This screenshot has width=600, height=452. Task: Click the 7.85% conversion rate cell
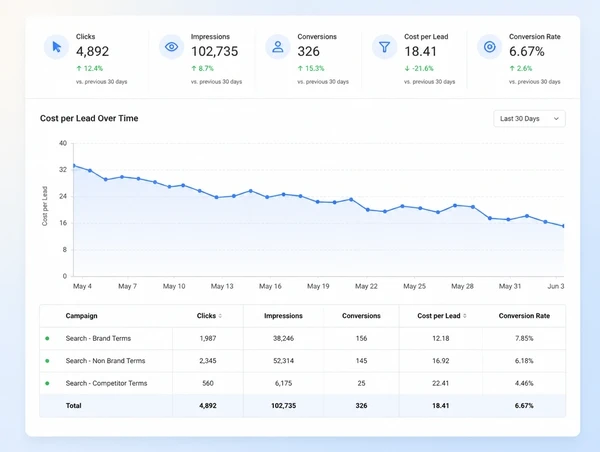tap(524, 338)
